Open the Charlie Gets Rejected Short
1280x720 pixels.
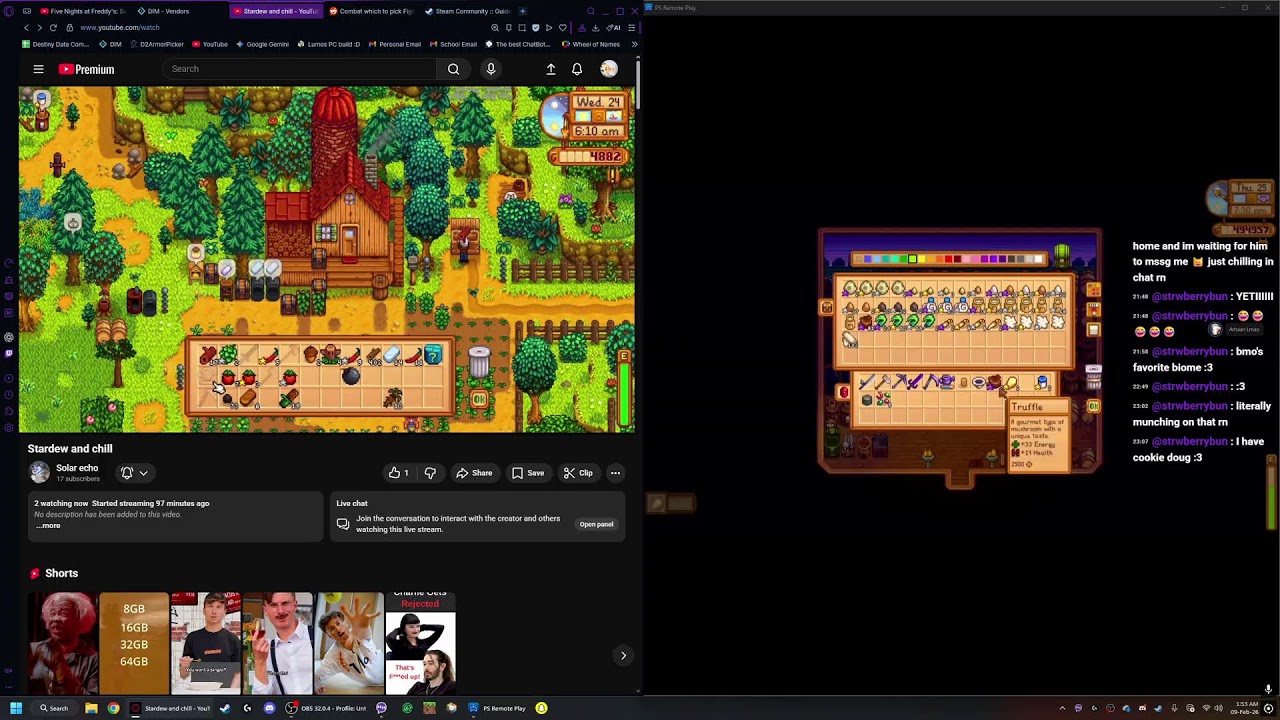[x=420, y=643]
